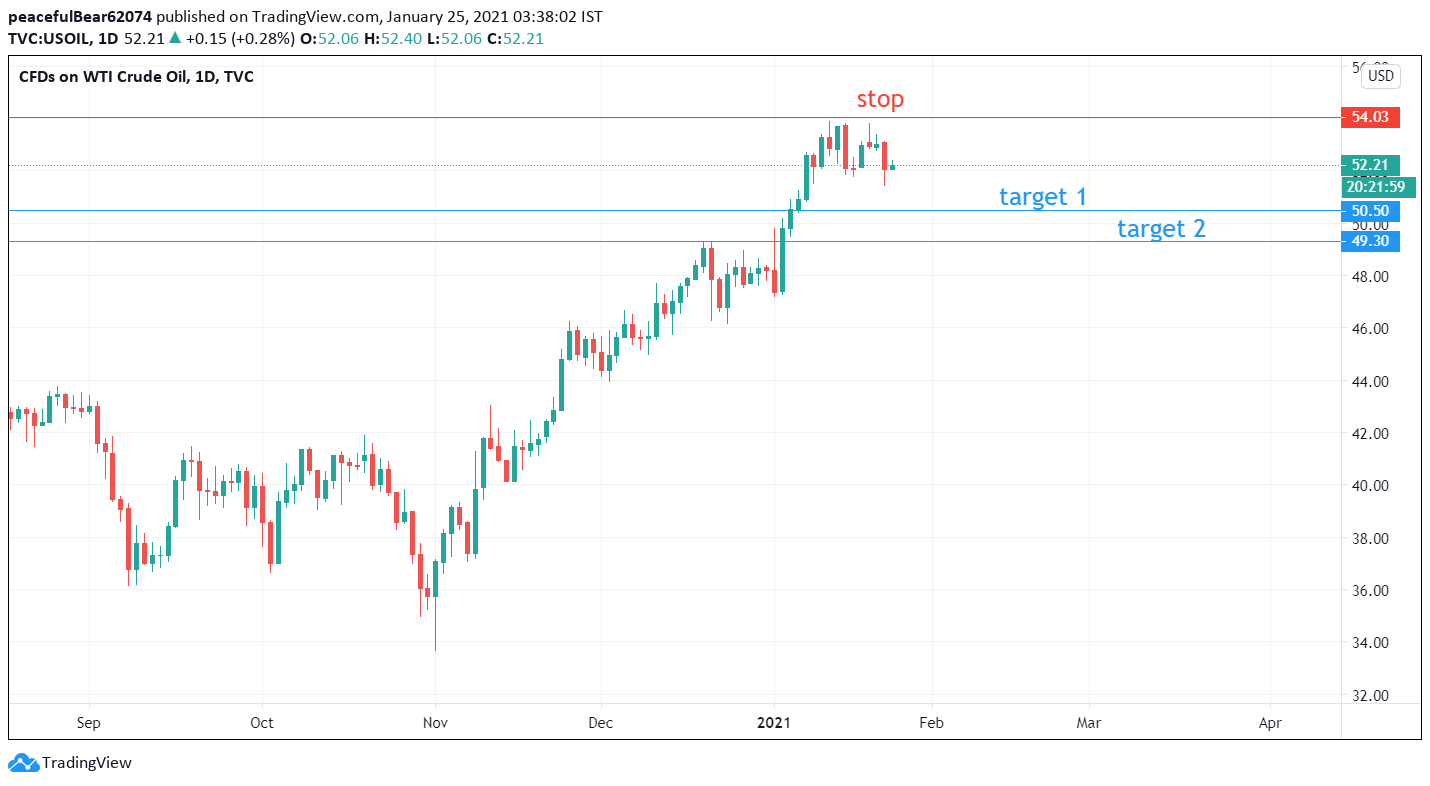Open the peacefulBear62074 author name
The width and height of the screenshot is (1430, 786).
point(80,17)
